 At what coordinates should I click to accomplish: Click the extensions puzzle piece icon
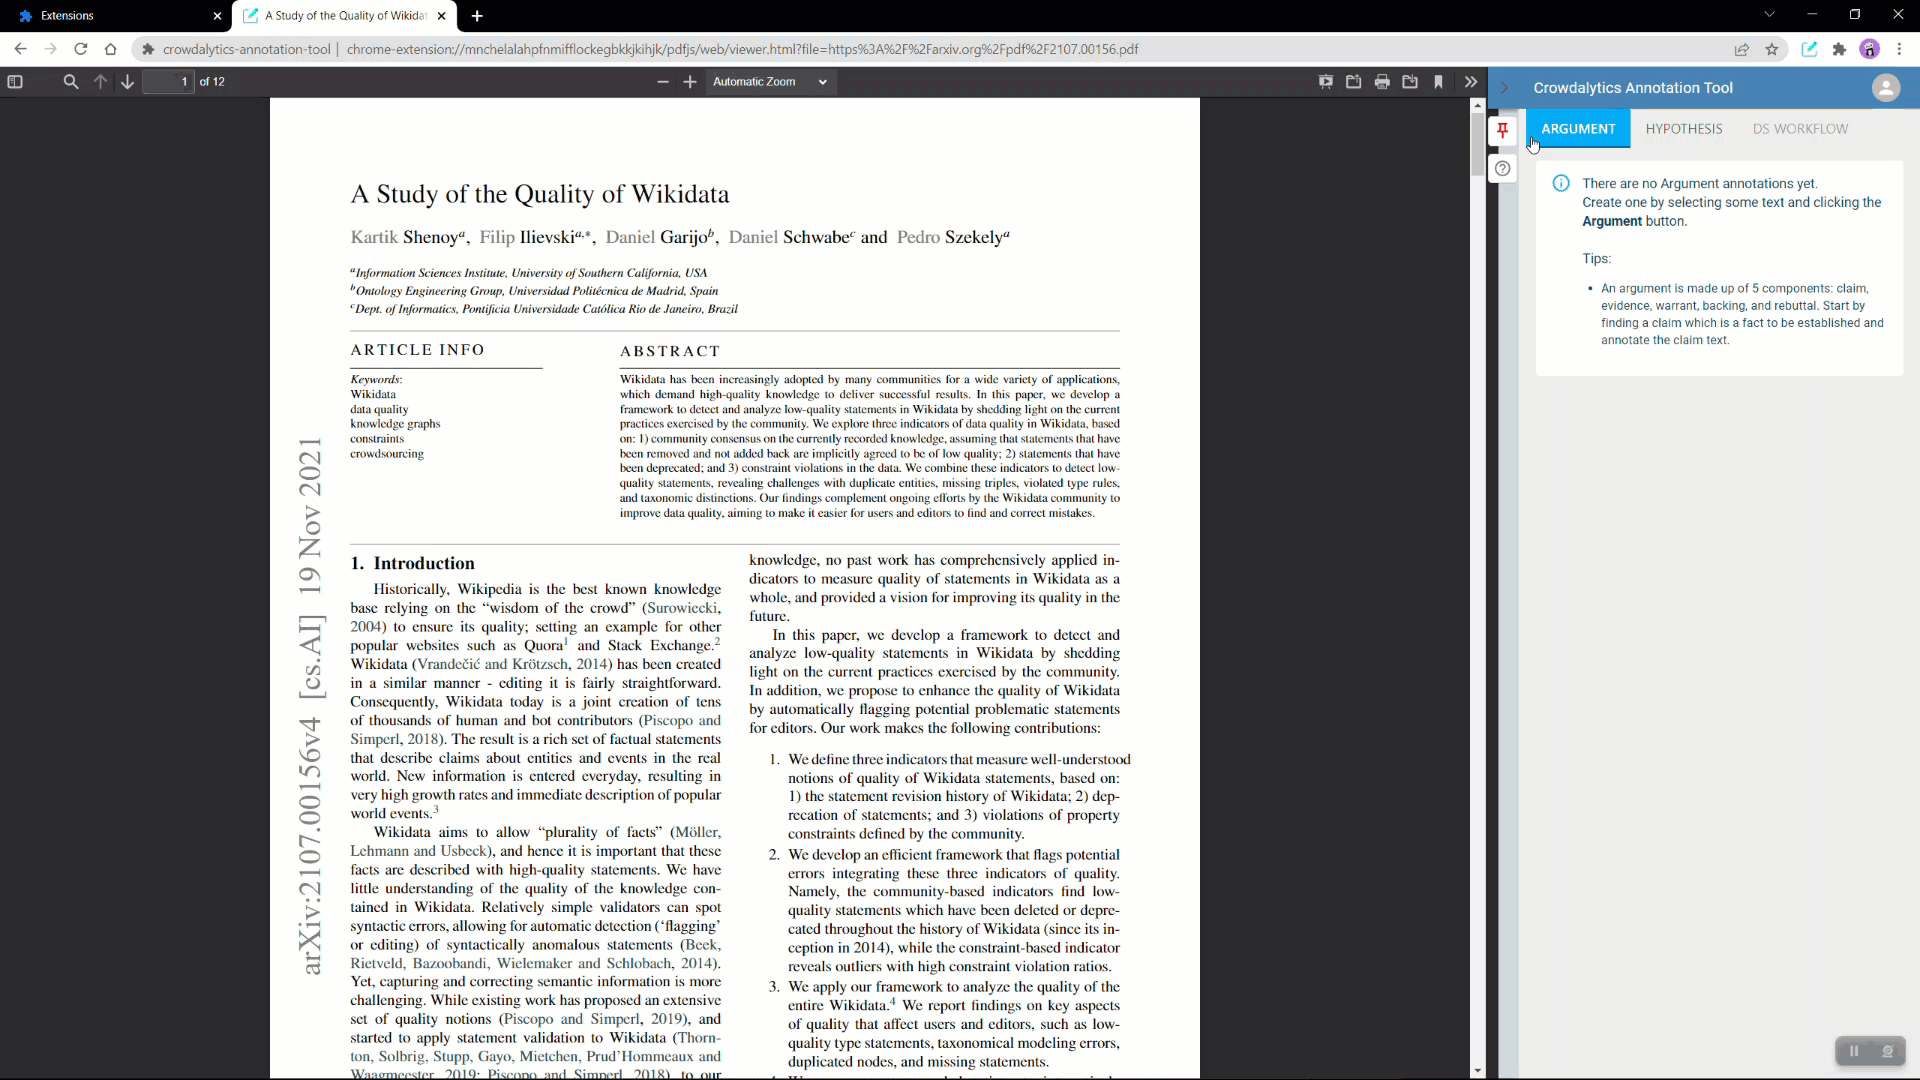point(1840,49)
